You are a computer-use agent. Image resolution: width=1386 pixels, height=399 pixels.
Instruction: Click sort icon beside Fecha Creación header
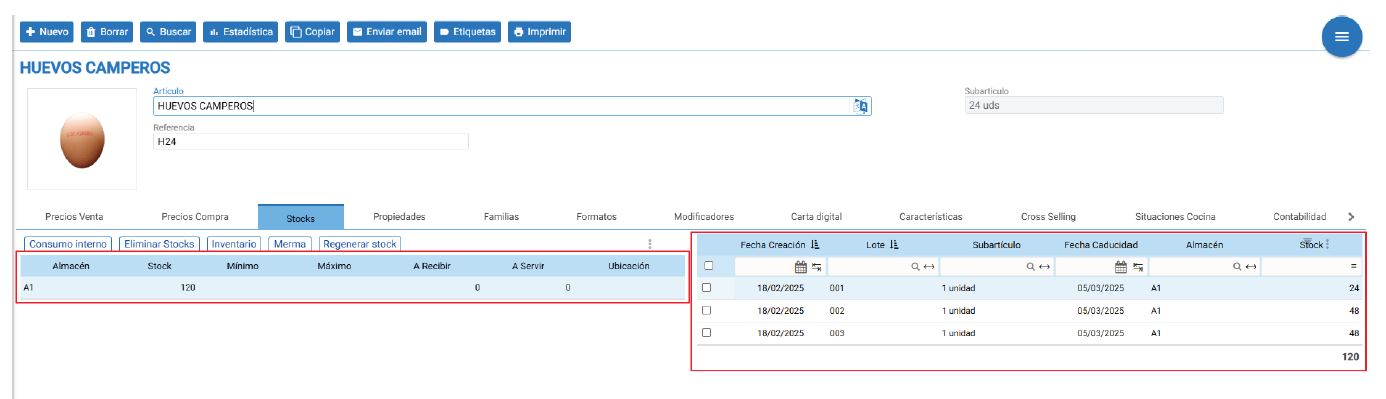pyautogui.click(x=816, y=245)
